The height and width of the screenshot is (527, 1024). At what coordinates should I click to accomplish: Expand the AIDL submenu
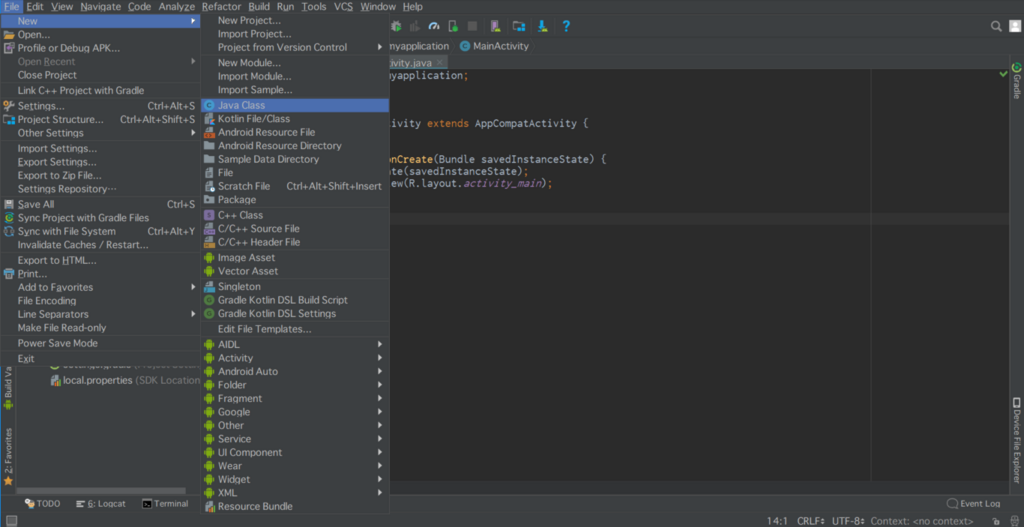point(295,344)
